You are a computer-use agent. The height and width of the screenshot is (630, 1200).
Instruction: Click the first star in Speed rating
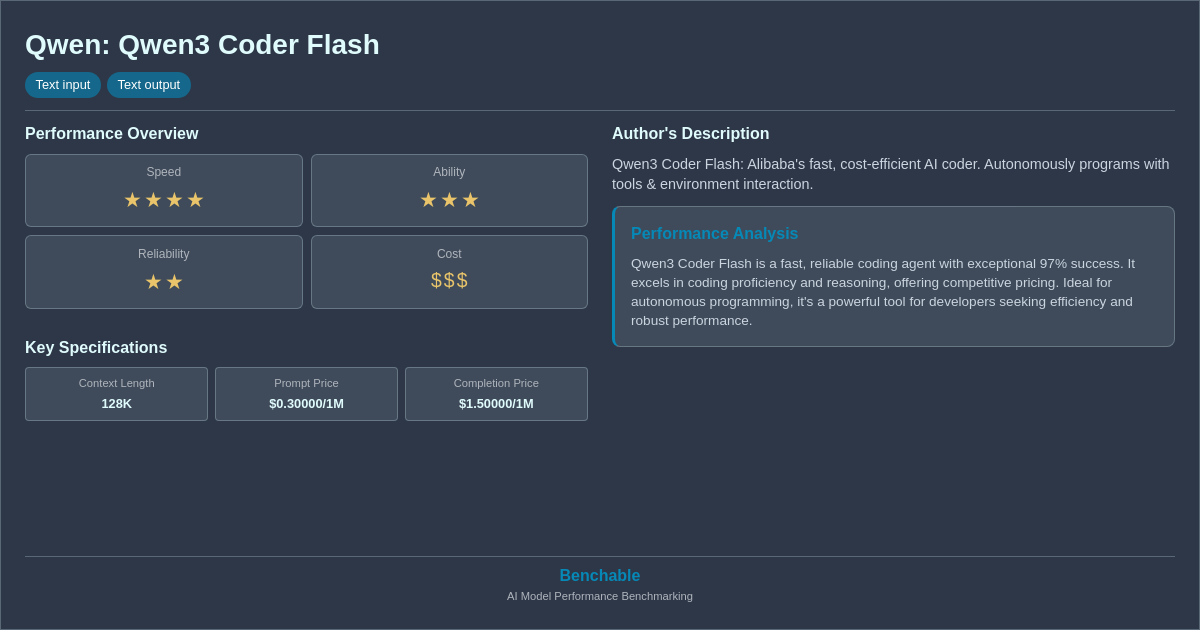coord(132,200)
